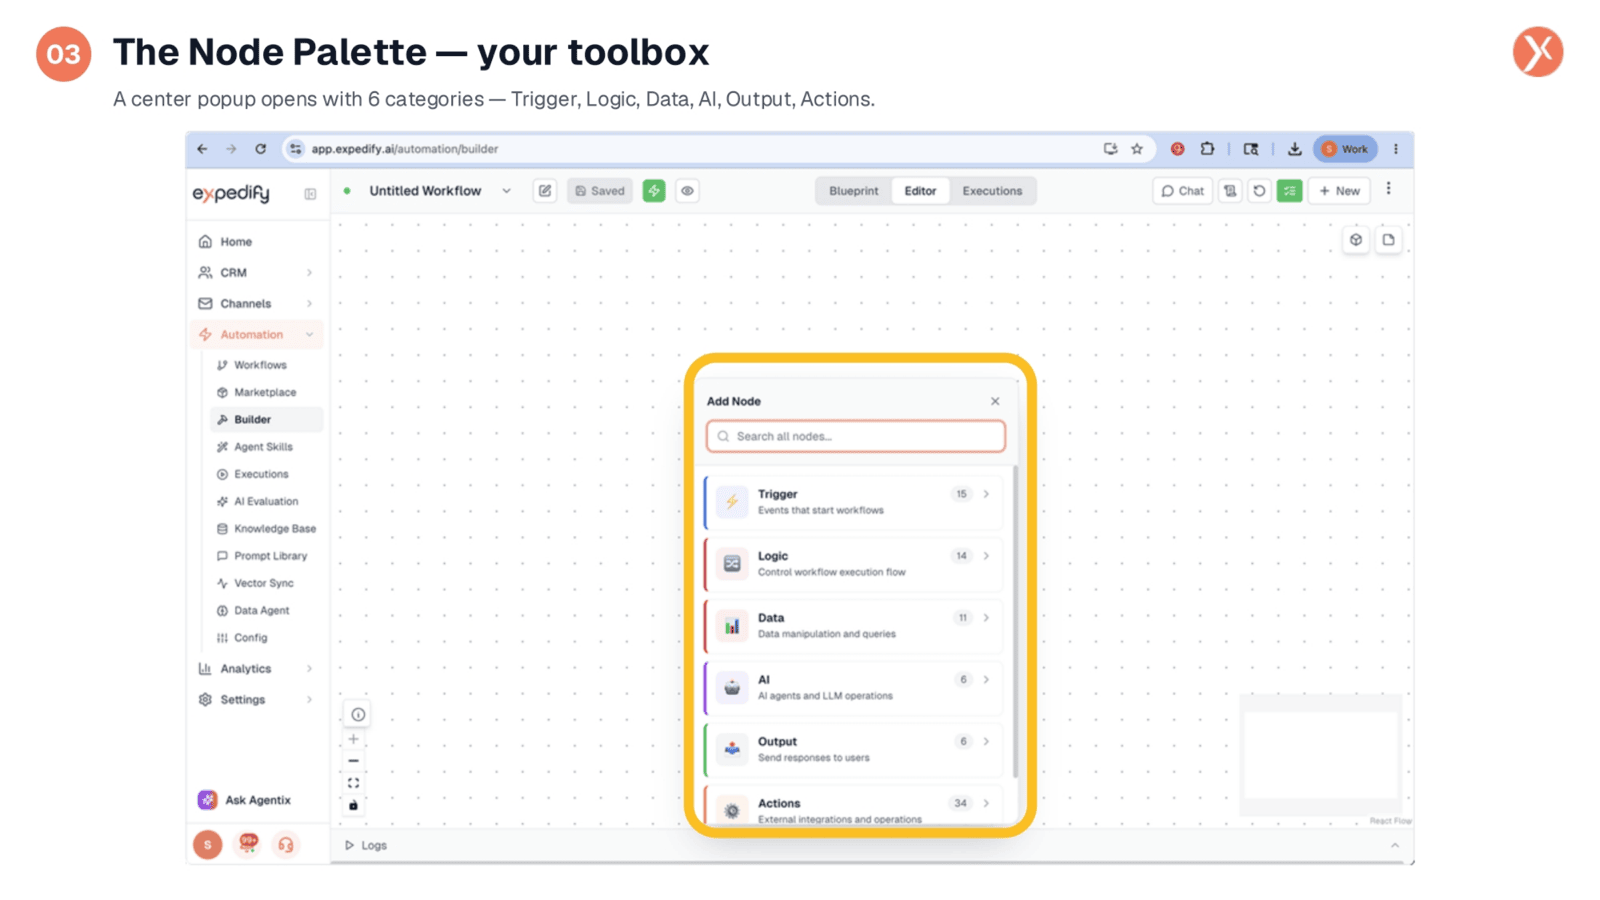Click the expedify logo

(x=231, y=192)
